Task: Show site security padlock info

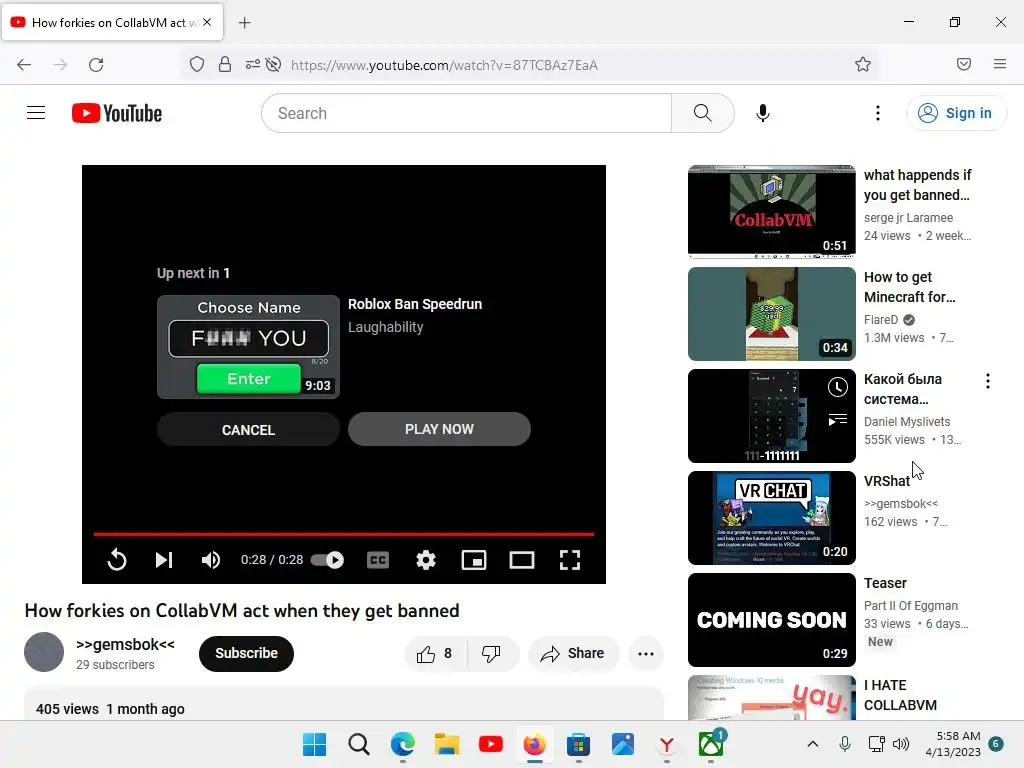Action: pos(225,65)
